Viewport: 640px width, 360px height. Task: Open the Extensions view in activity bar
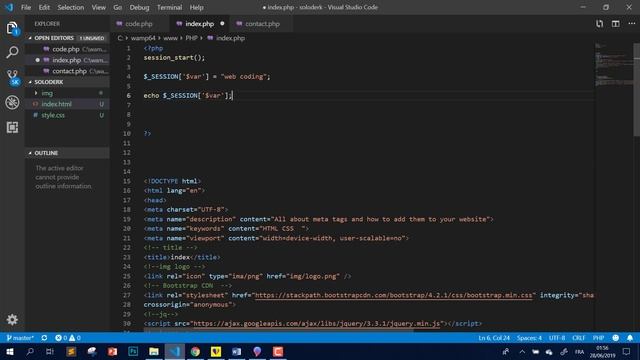[12, 127]
